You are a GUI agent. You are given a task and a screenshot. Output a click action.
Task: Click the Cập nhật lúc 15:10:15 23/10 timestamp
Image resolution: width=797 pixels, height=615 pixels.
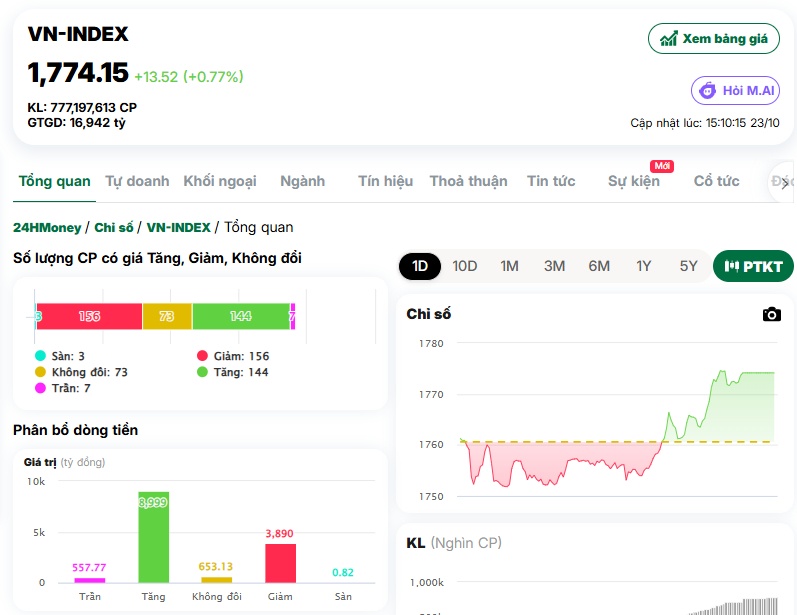coord(704,122)
